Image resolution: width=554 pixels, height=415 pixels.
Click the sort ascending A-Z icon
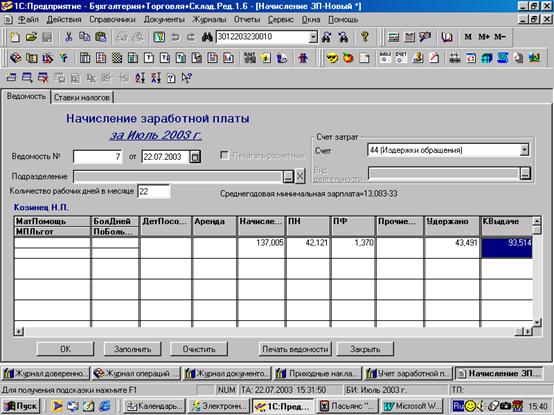click(x=140, y=77)
